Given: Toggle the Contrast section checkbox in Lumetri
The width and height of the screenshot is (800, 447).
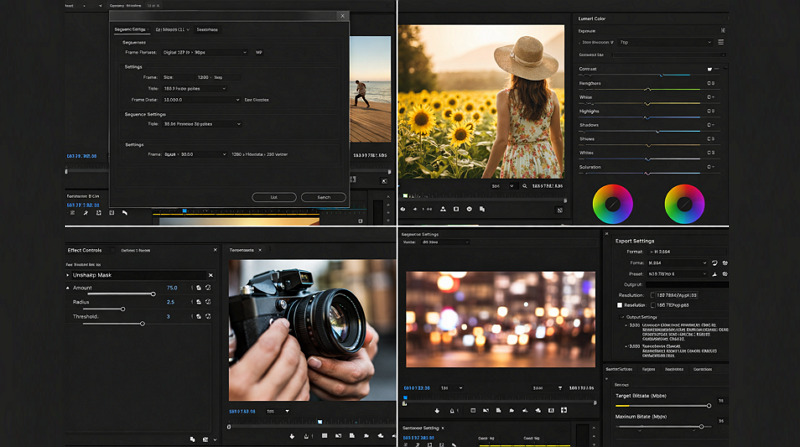Looking at the screenshot, I should tap(709, 69).
